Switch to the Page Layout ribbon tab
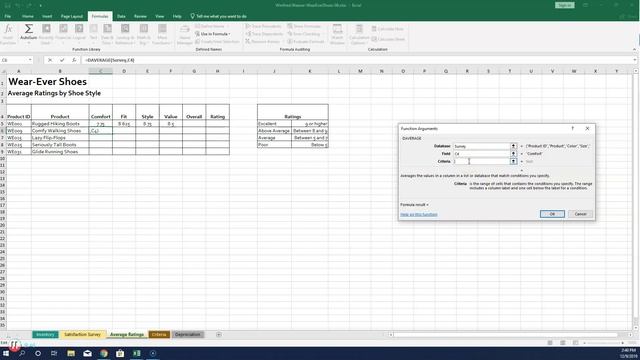Viewport: 640px width, 360px height. click(71, 16)
